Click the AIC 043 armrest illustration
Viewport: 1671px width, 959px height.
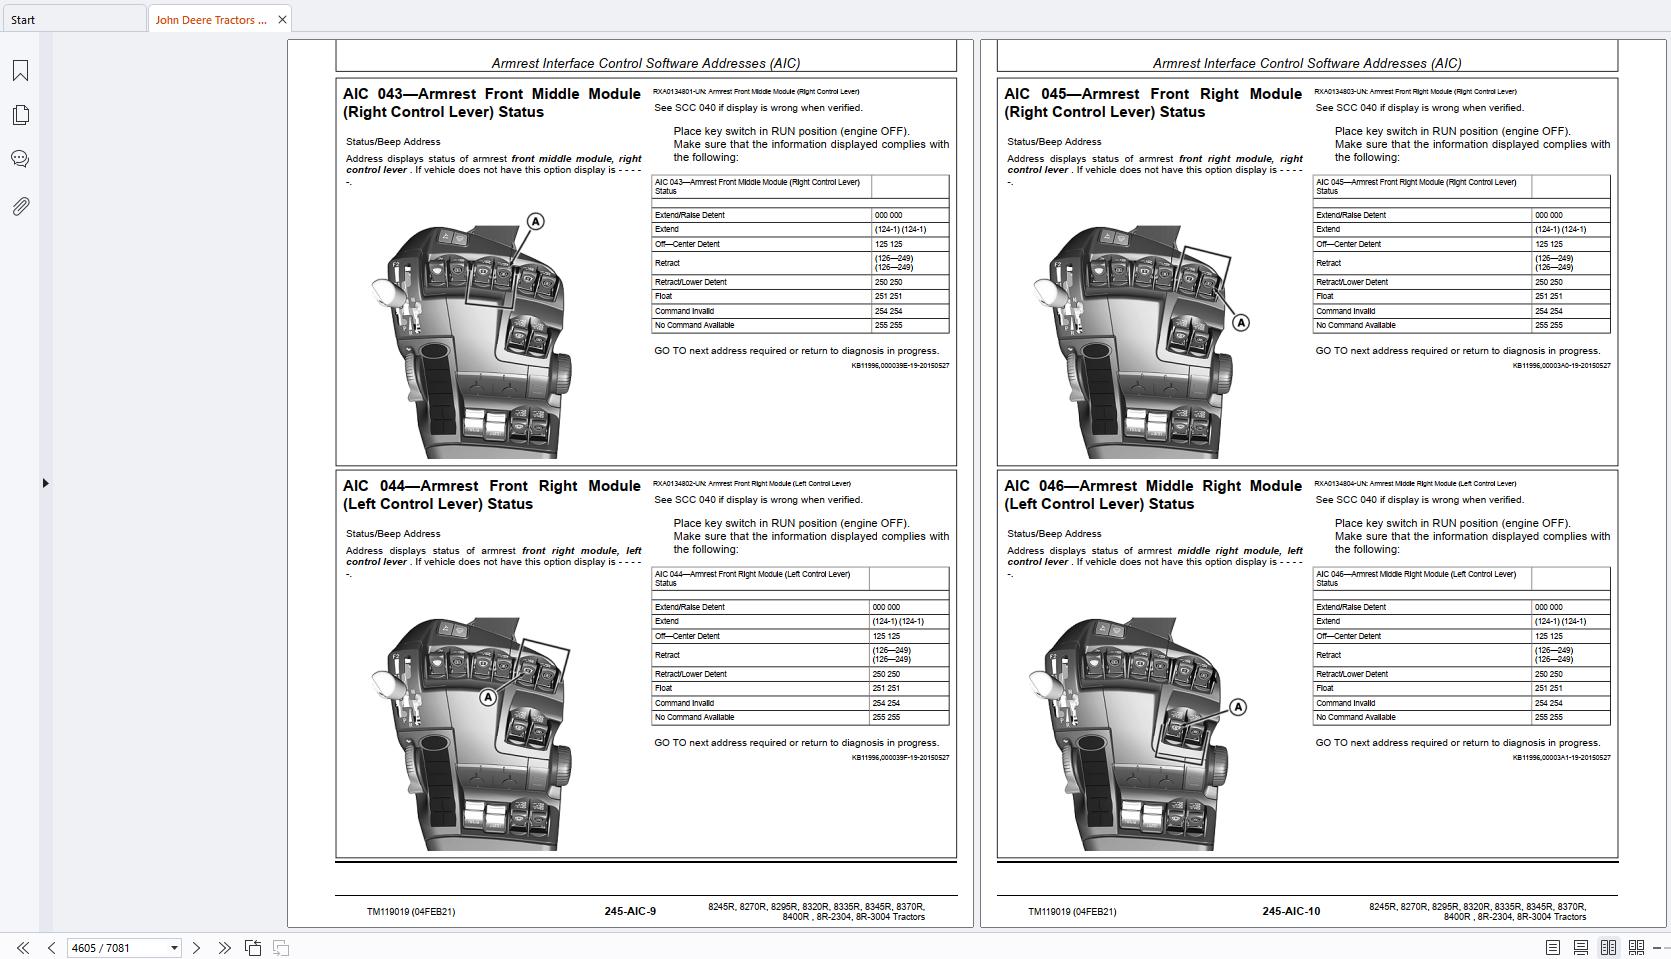point(471,335)
